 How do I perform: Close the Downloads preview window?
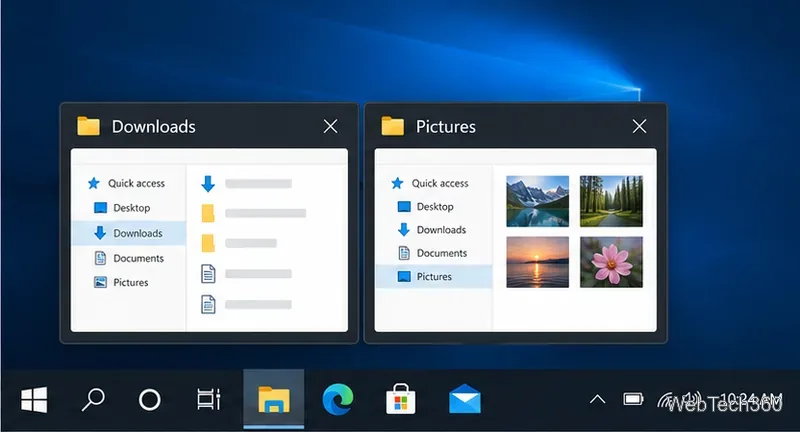(x=331, y=126)
